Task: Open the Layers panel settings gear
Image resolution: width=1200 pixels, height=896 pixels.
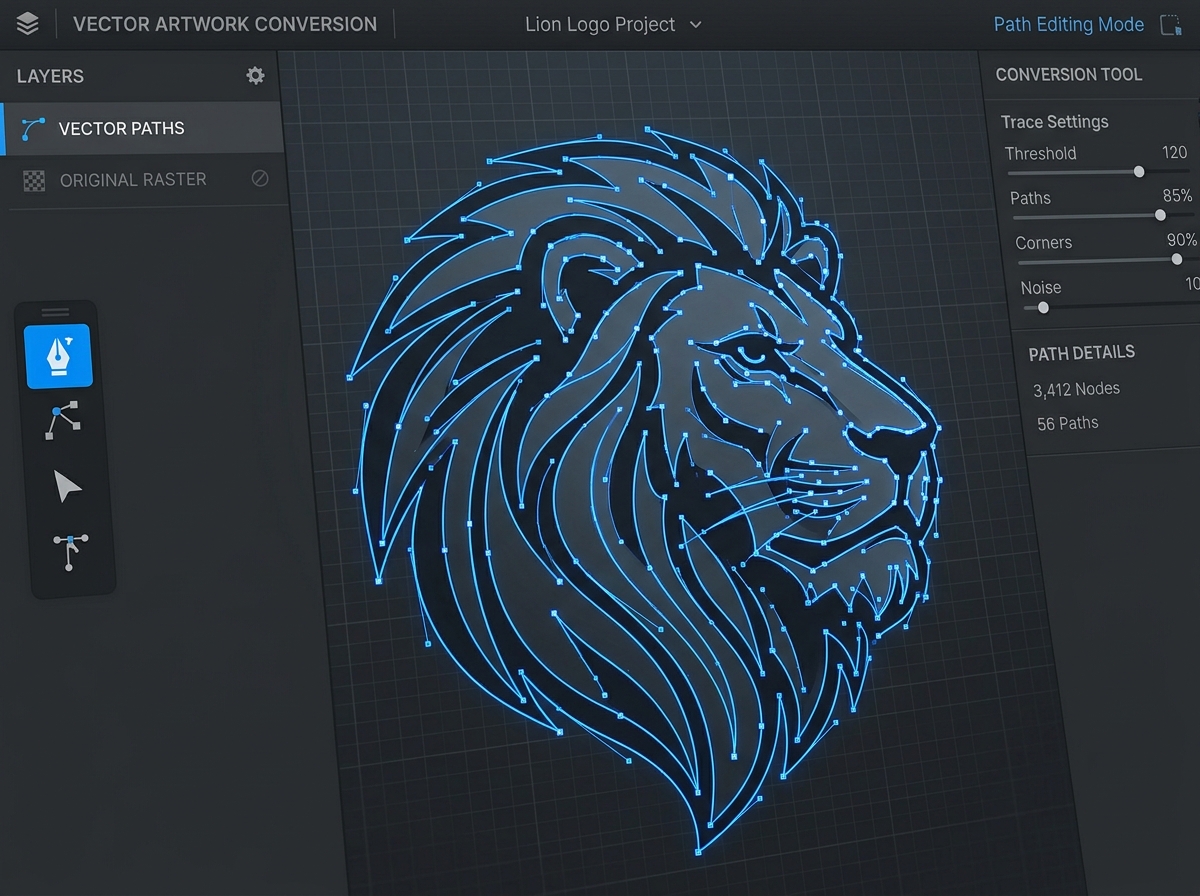Action: click(x=256, y=76)
